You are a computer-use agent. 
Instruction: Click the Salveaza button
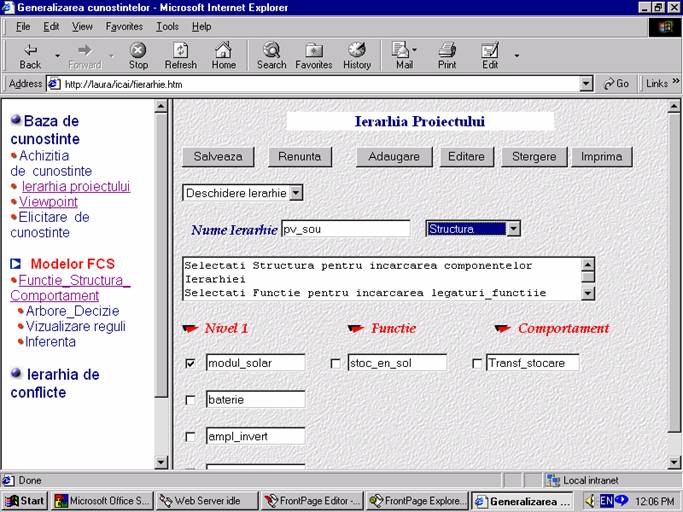(218, 157)
